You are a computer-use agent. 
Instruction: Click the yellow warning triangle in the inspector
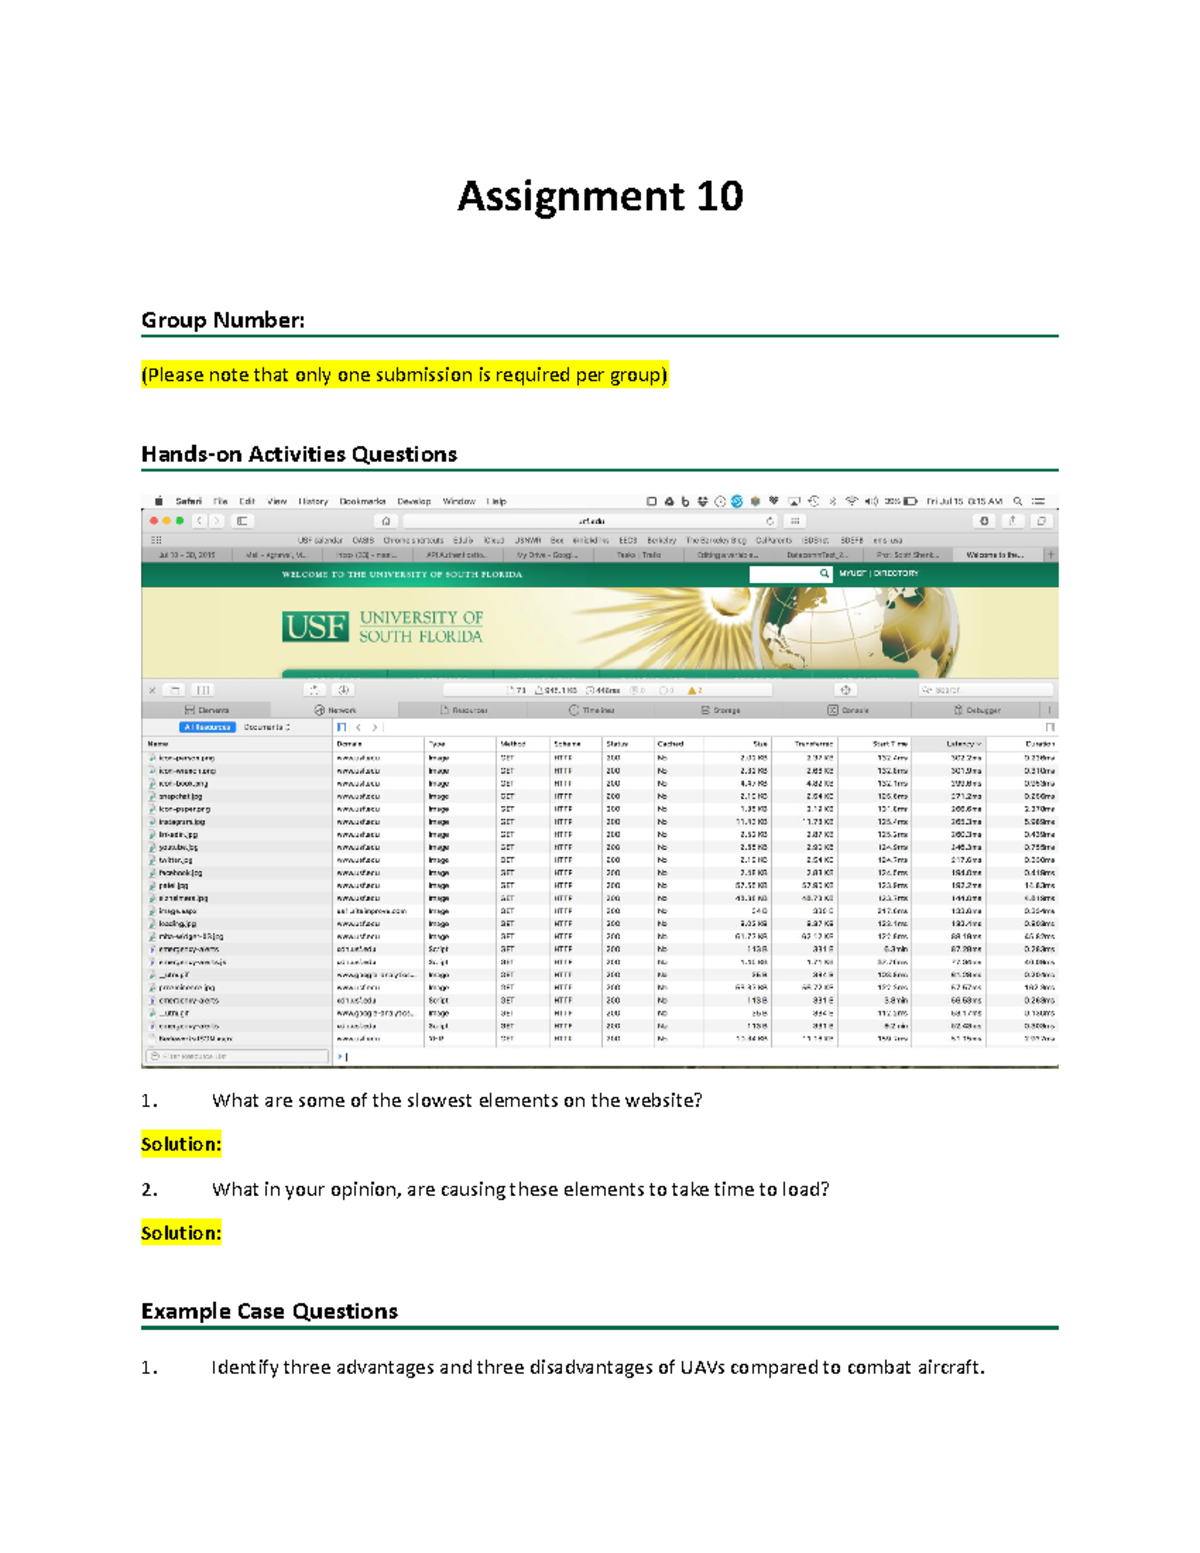691,690
